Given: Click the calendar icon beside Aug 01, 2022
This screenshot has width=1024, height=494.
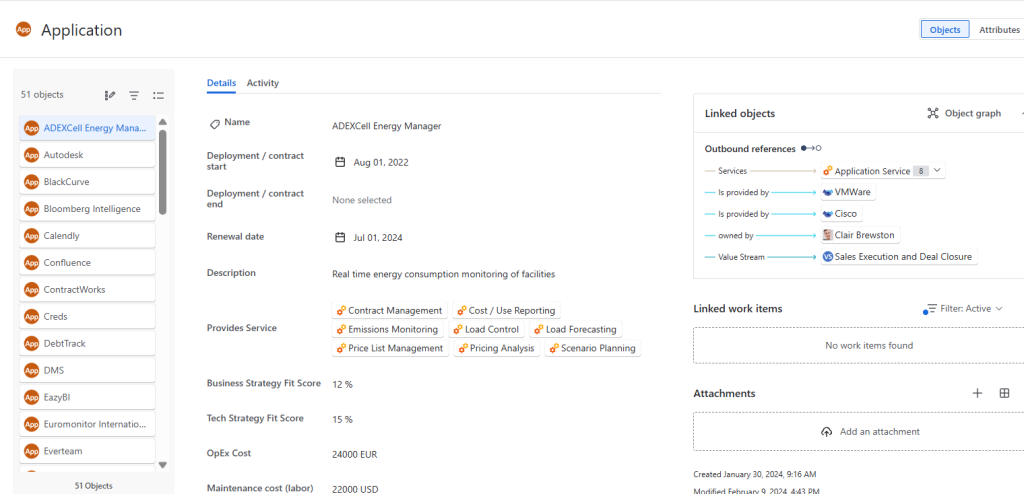Looking at the screenshot, I should [x=340, y=162].
